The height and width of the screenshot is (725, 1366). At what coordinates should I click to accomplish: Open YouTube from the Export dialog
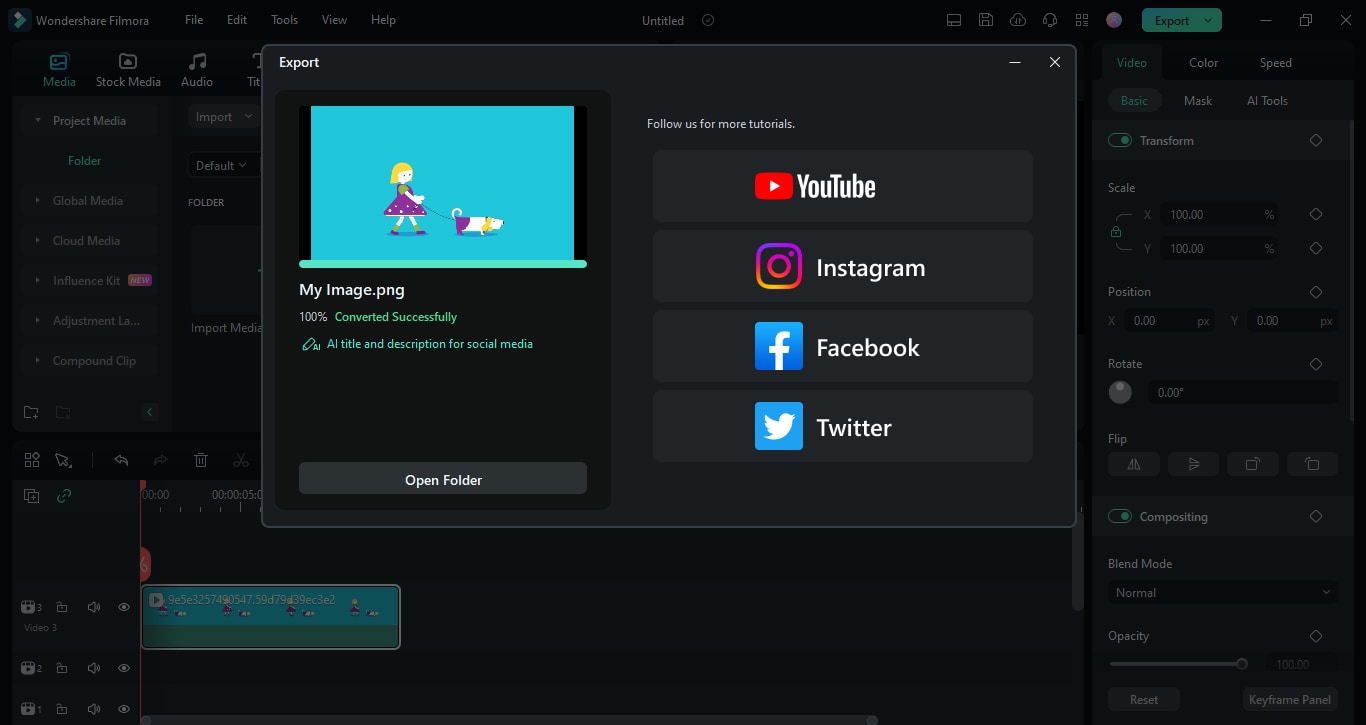pos(842,186)
